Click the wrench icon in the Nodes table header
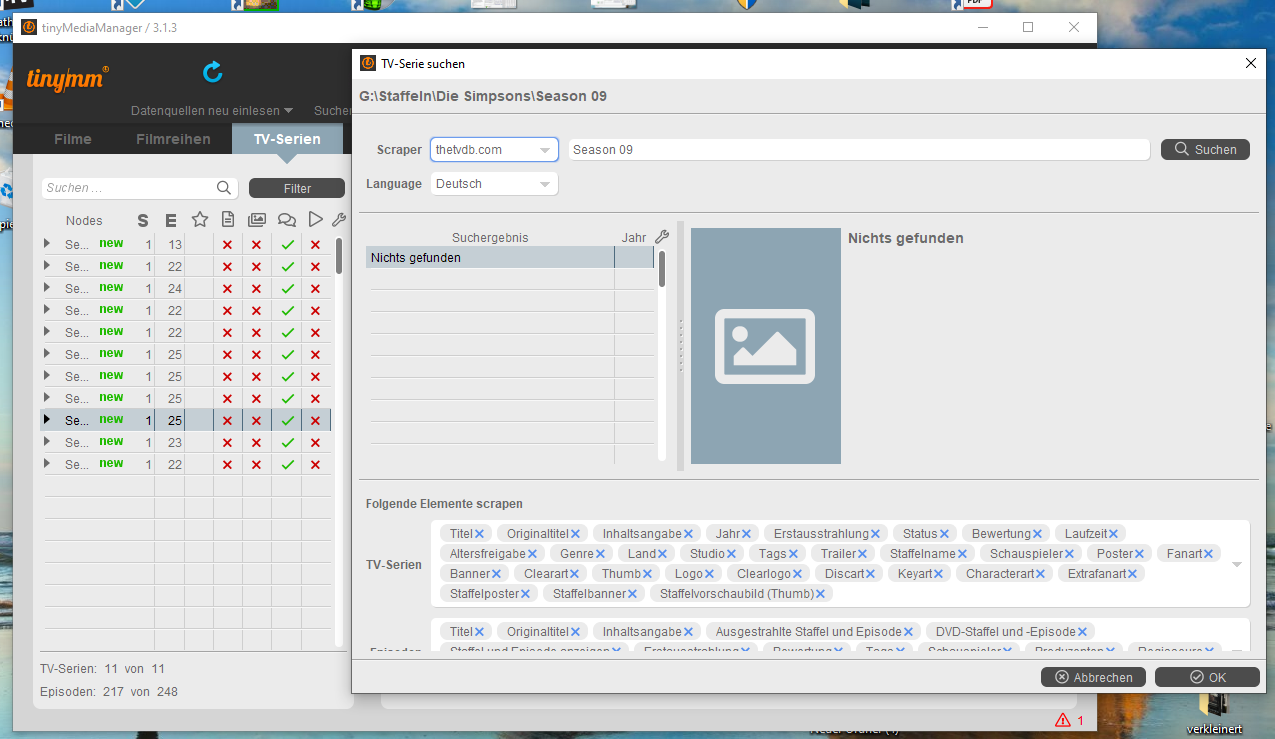 338,220
